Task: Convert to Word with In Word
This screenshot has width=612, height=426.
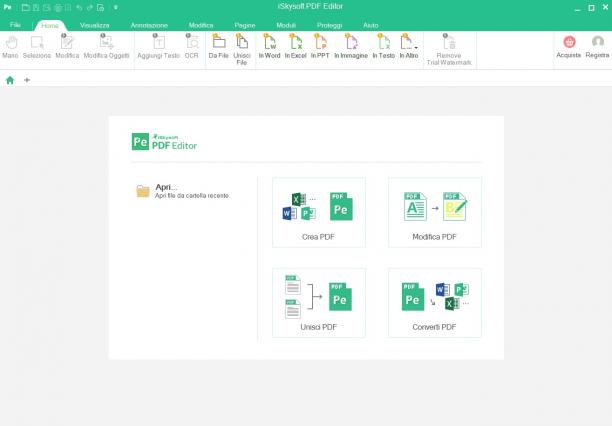Action: click(x=270, y=47)
